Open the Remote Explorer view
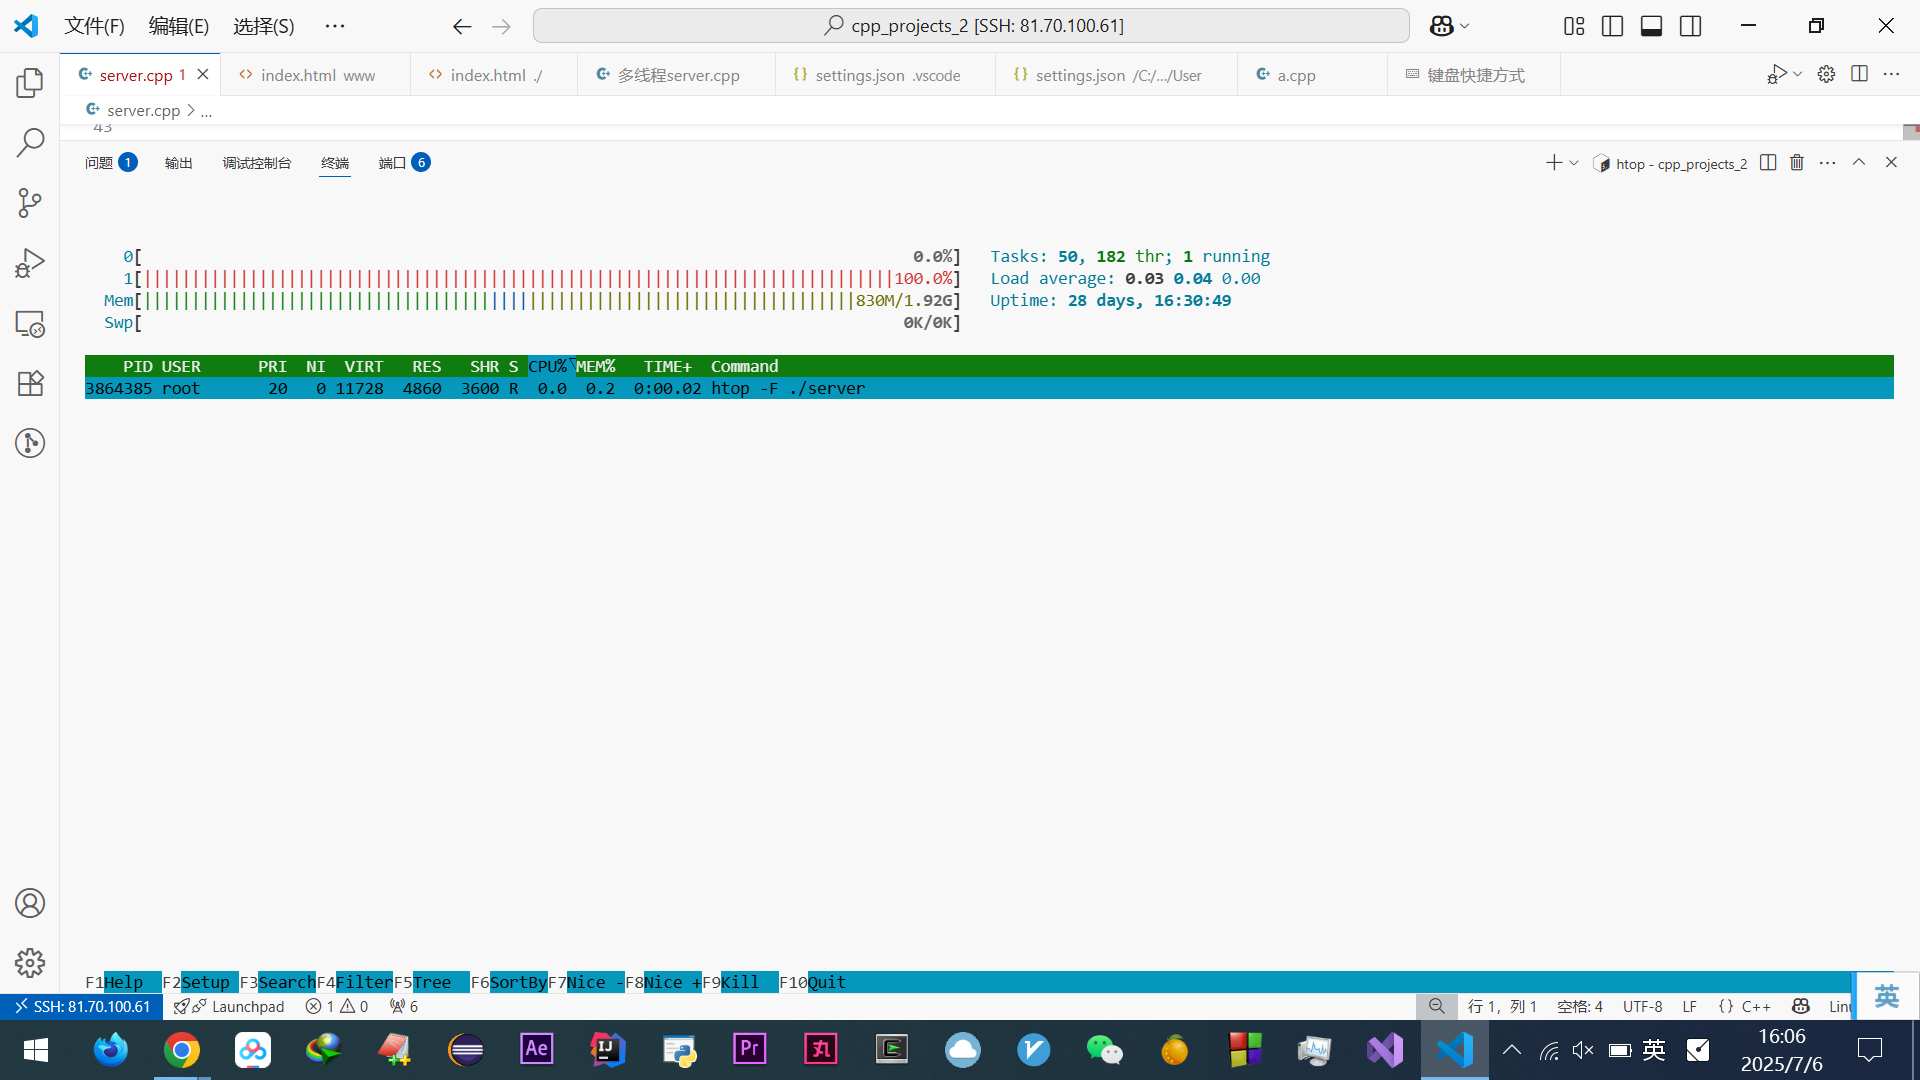The image size is (1920, 1080). tap(30, 324)
